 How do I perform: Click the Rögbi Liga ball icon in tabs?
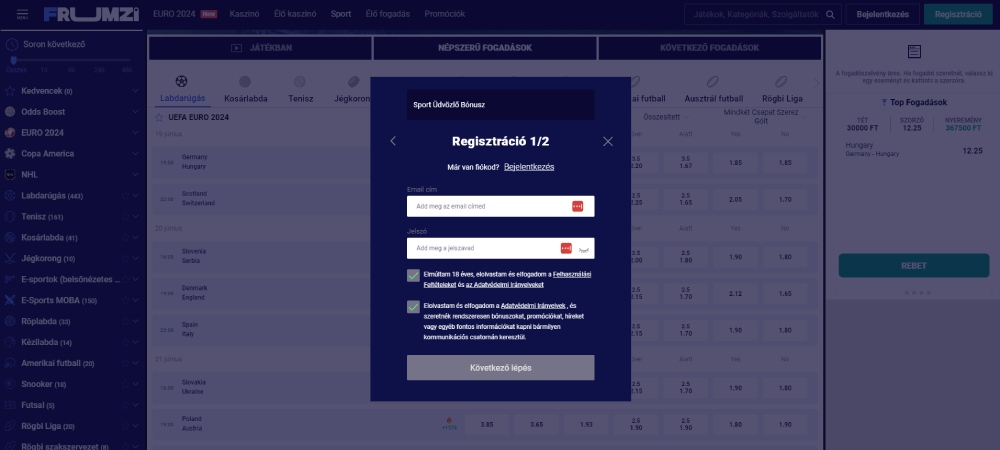tap(781, 82)
